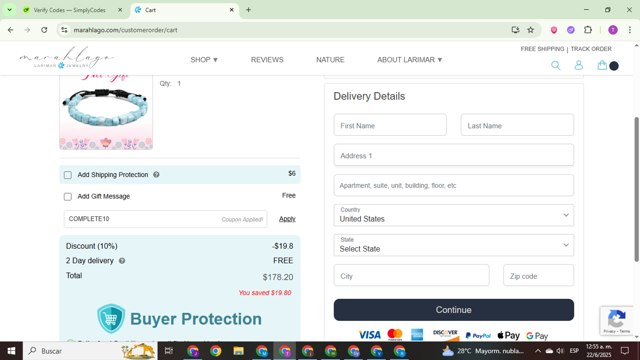Click the City field

(x=411, y=276)
